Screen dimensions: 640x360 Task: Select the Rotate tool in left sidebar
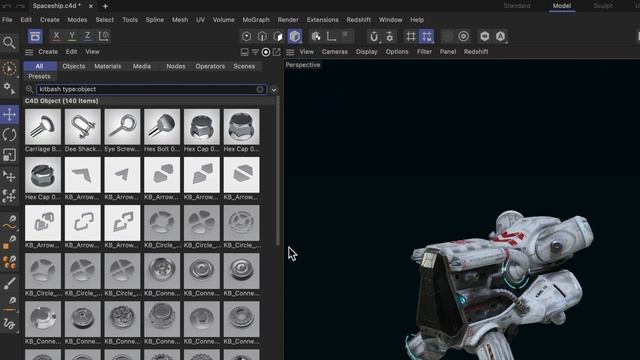pyautogui.click(x=9, y=135)
